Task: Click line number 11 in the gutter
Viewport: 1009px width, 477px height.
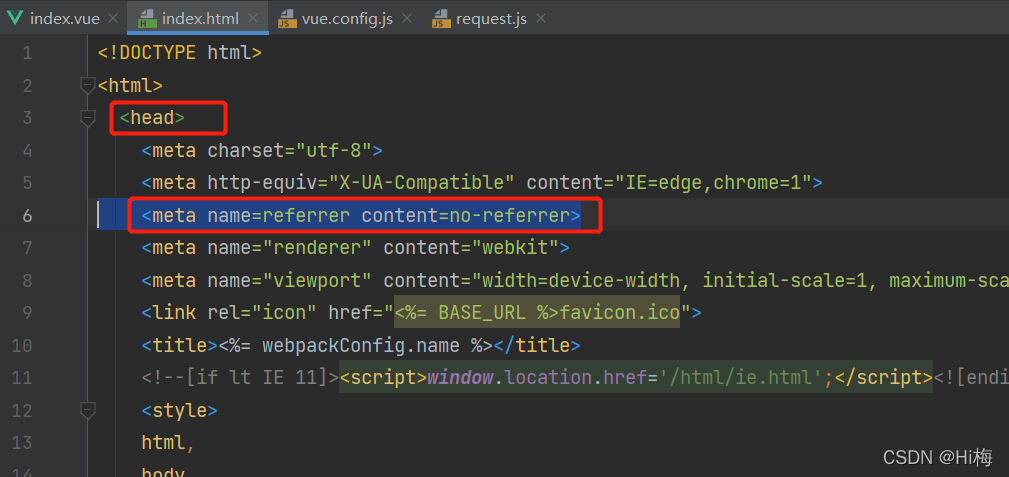Action: 21,378
